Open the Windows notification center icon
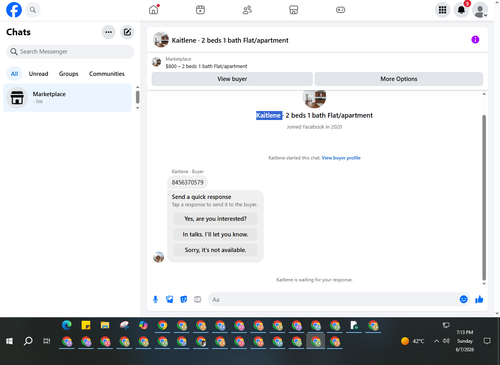The width and height of the screenshot is (500, 365). click(487, 341)
